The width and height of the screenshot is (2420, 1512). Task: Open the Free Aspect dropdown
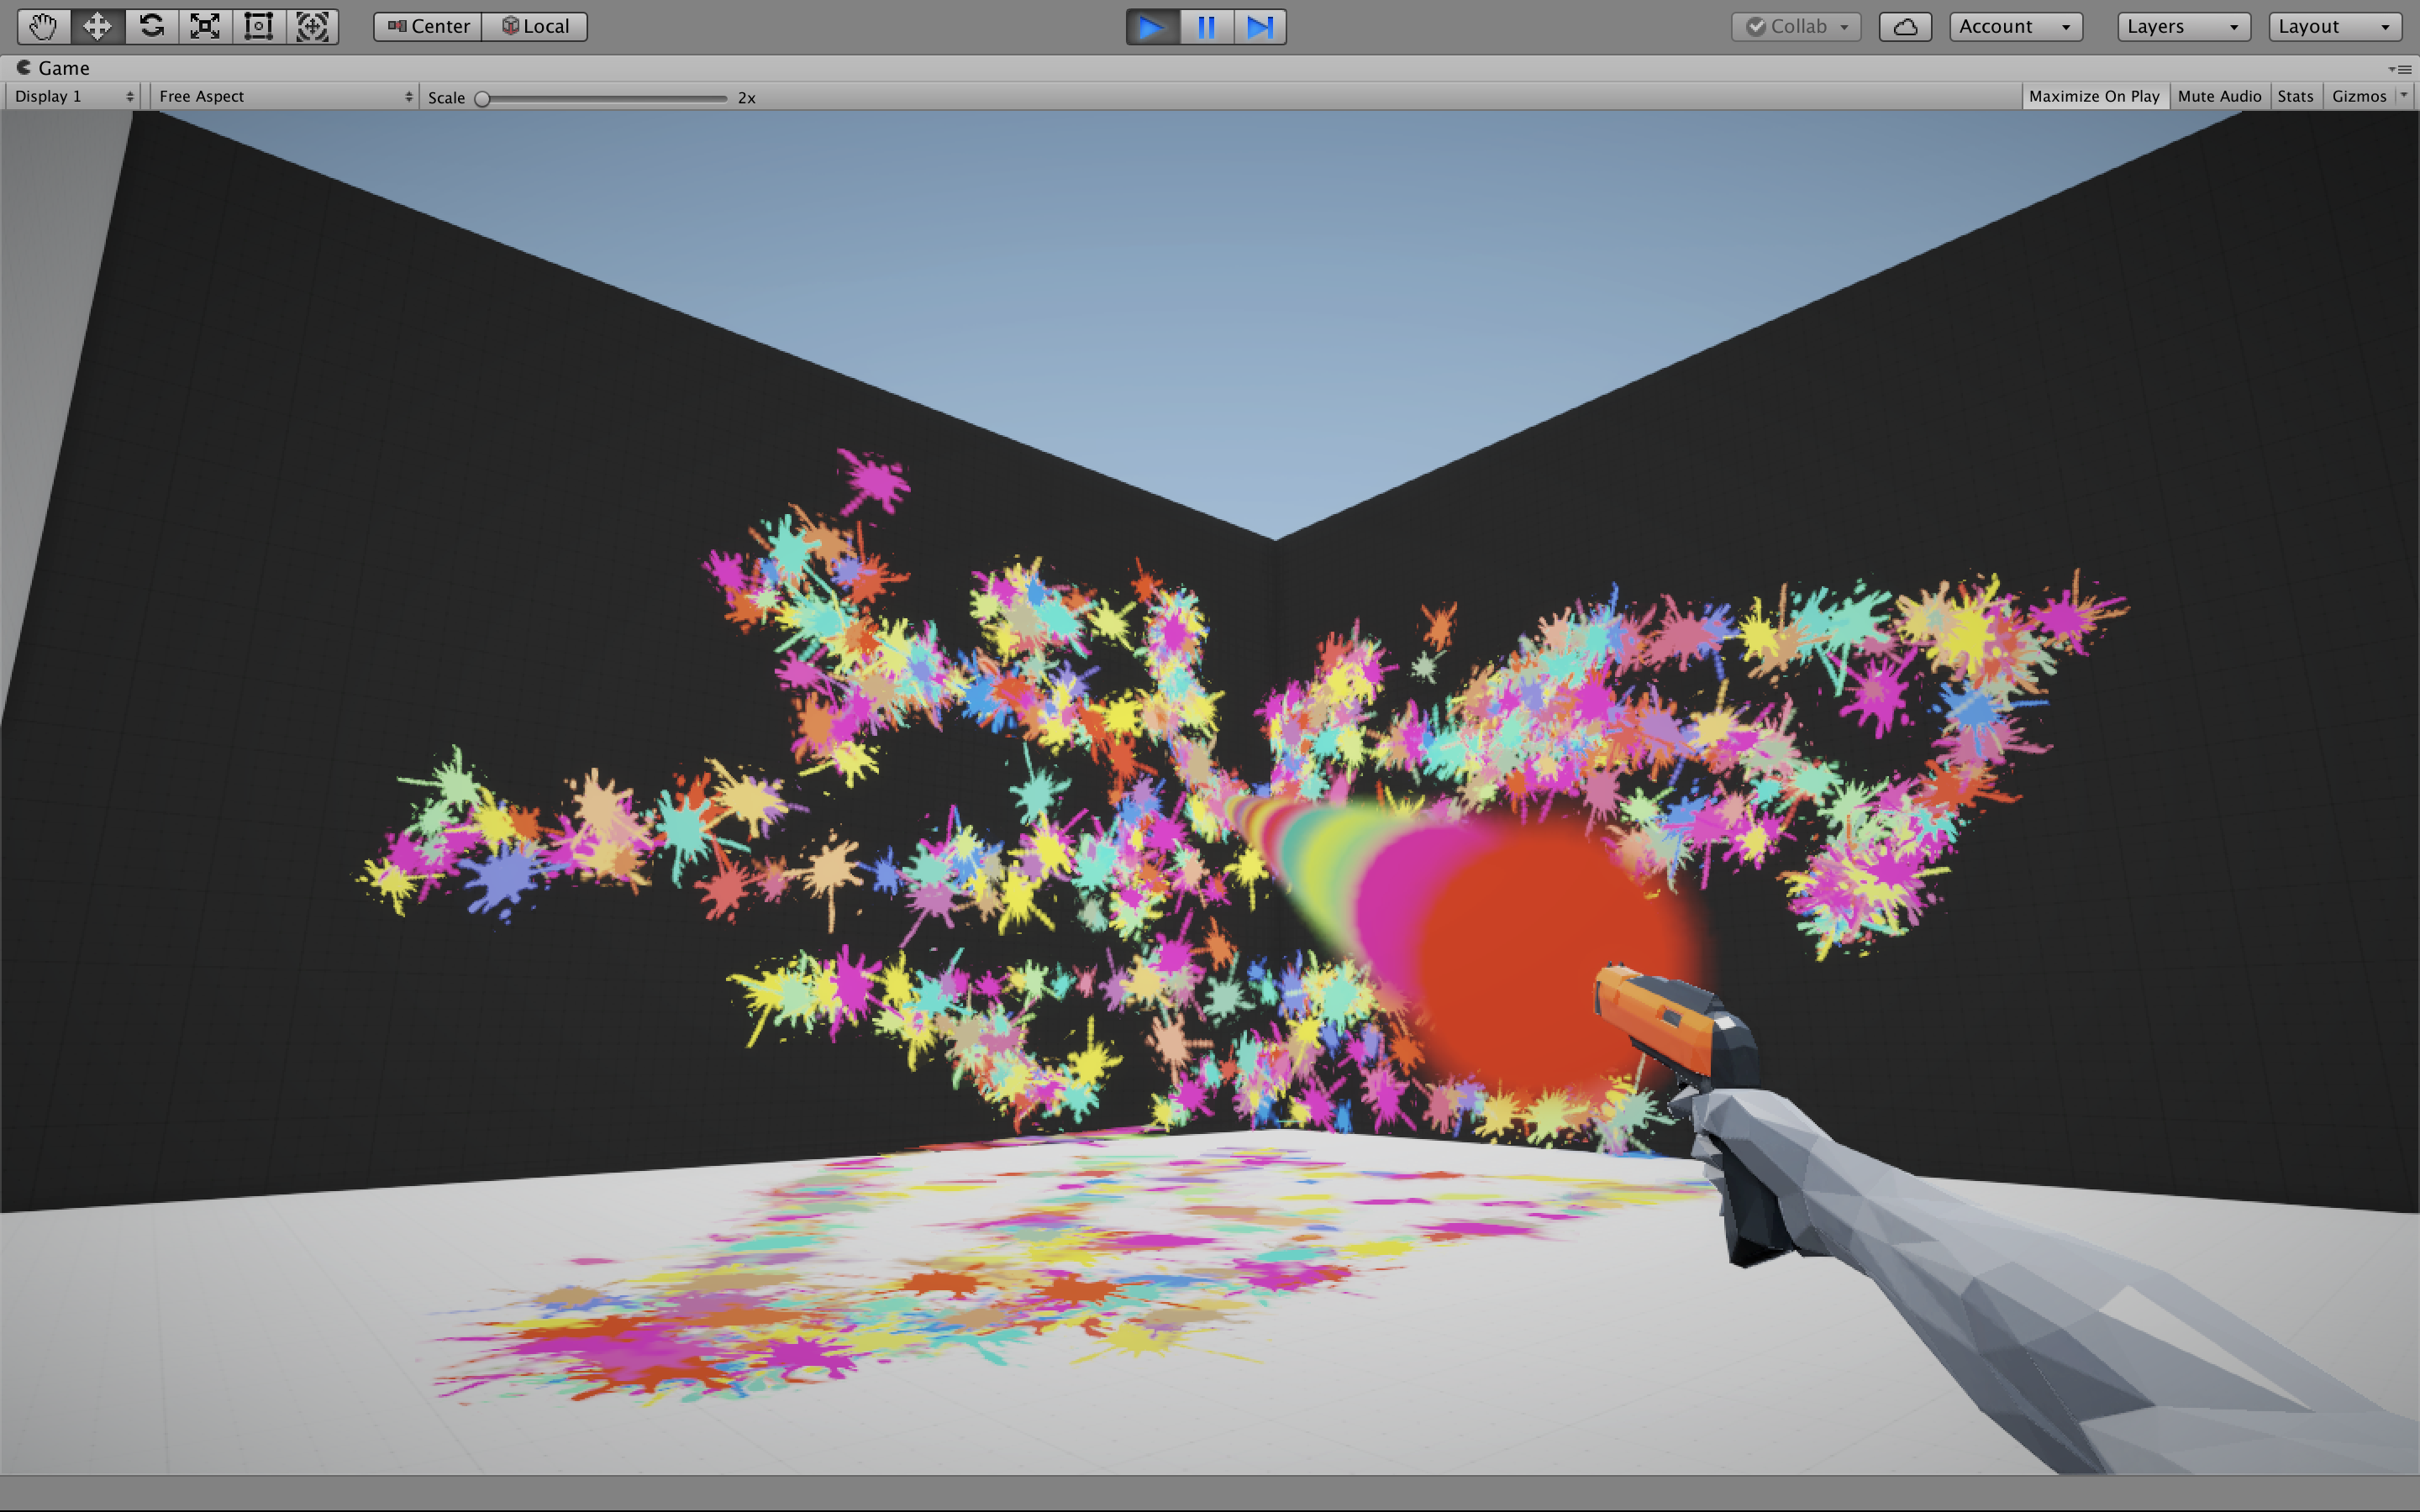(285, 96)
